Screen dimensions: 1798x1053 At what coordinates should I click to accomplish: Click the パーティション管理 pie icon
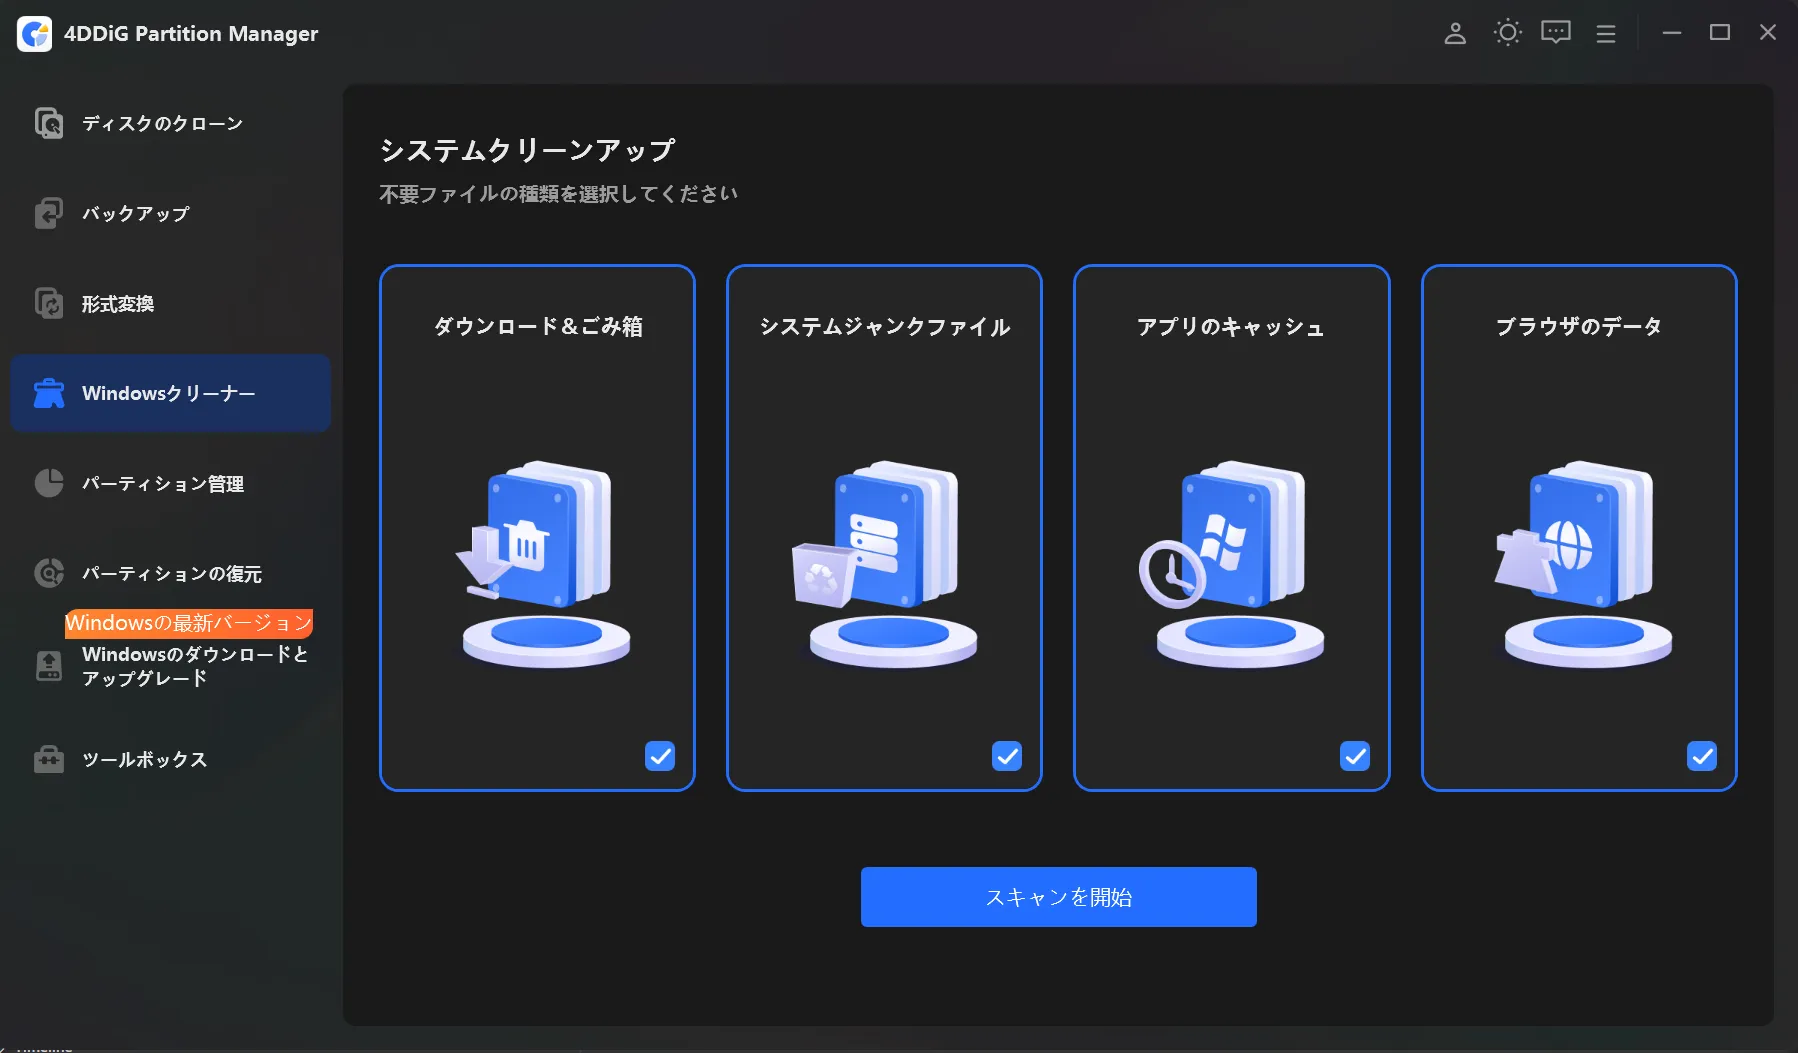click(x=49, y=483)
